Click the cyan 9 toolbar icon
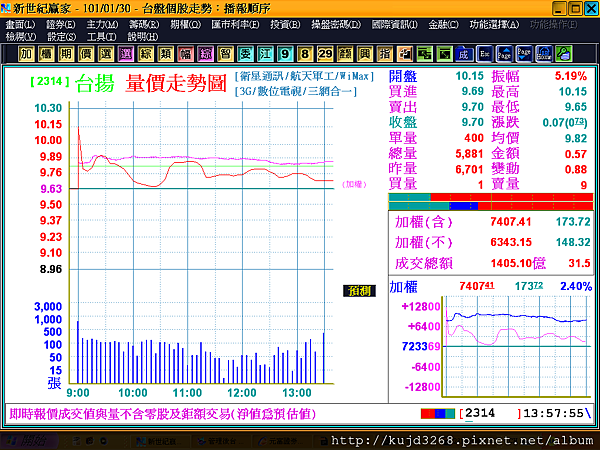600x450 pixels. pos(285,54)
